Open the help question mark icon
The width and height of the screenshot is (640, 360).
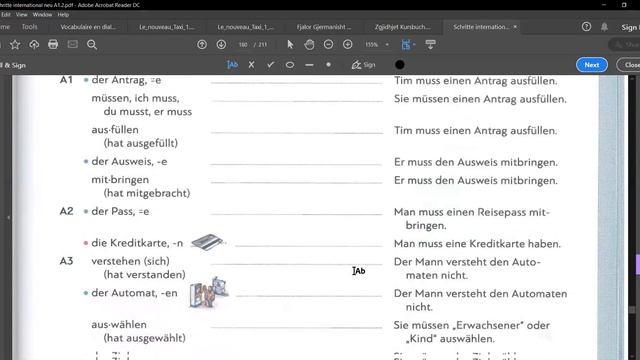[586, 27]
